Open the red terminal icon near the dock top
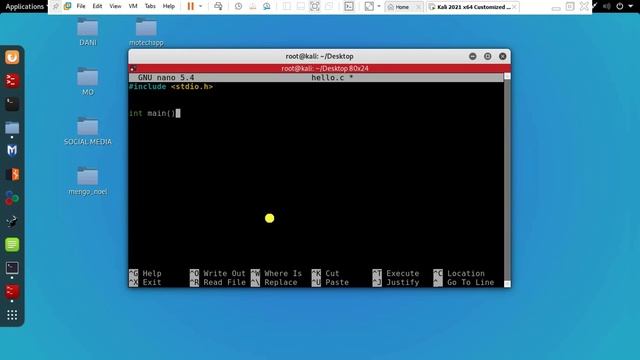640x360 pixels. (x=12, y=80)
